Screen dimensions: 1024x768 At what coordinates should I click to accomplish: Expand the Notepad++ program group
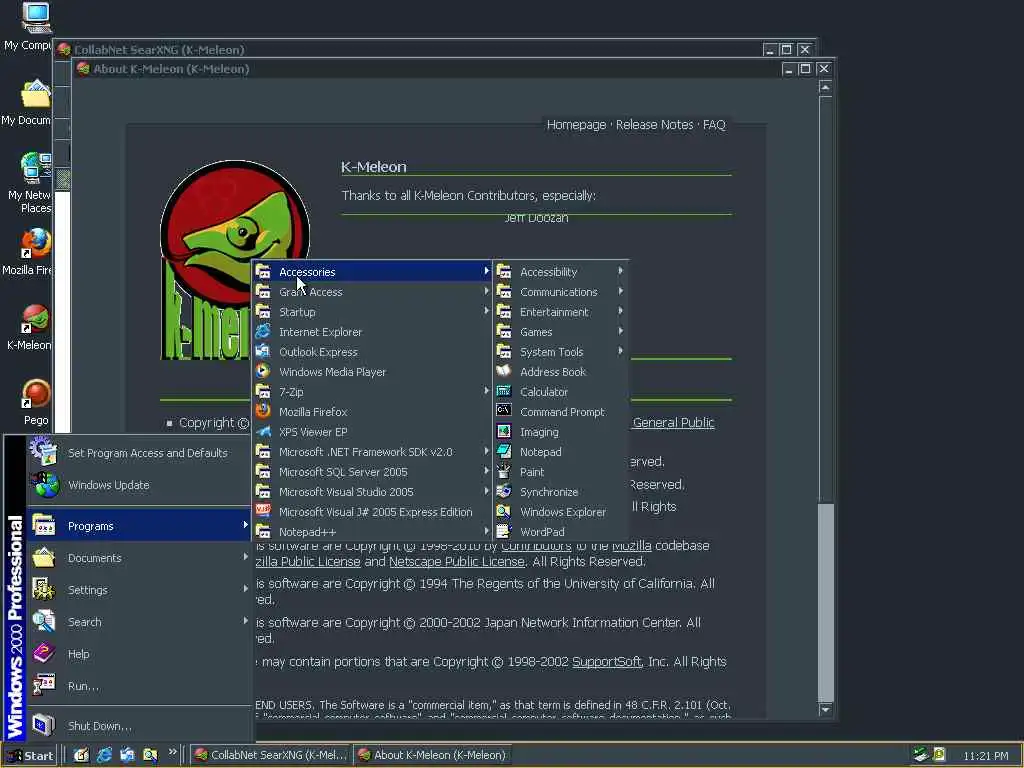372,532
